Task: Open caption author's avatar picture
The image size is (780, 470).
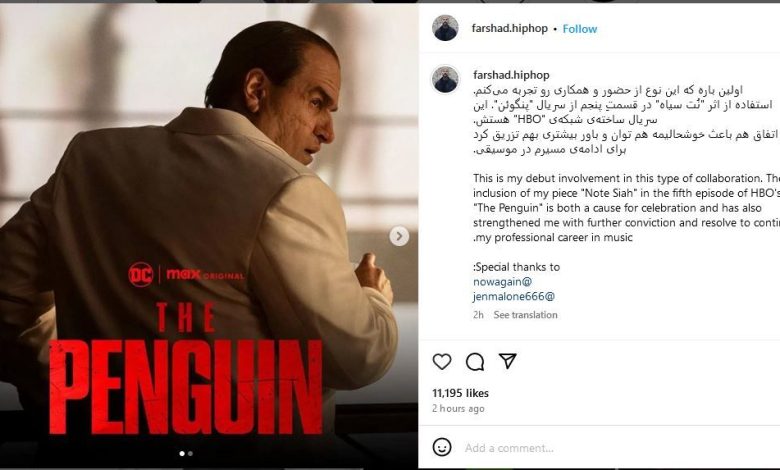Action: coord(445,79)
